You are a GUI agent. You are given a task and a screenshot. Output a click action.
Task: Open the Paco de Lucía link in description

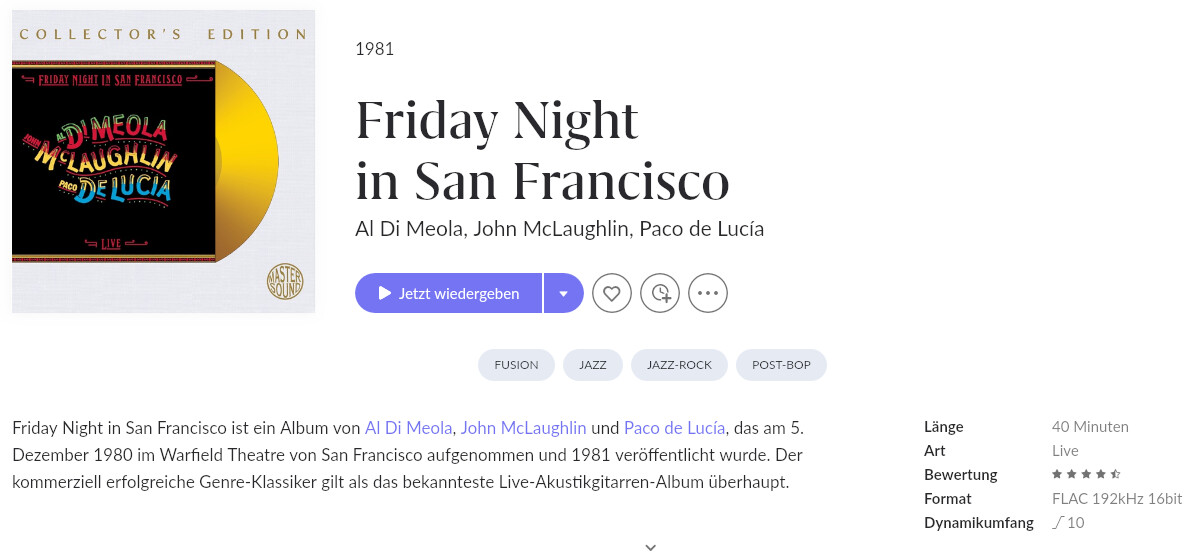(x=674, y=428)
